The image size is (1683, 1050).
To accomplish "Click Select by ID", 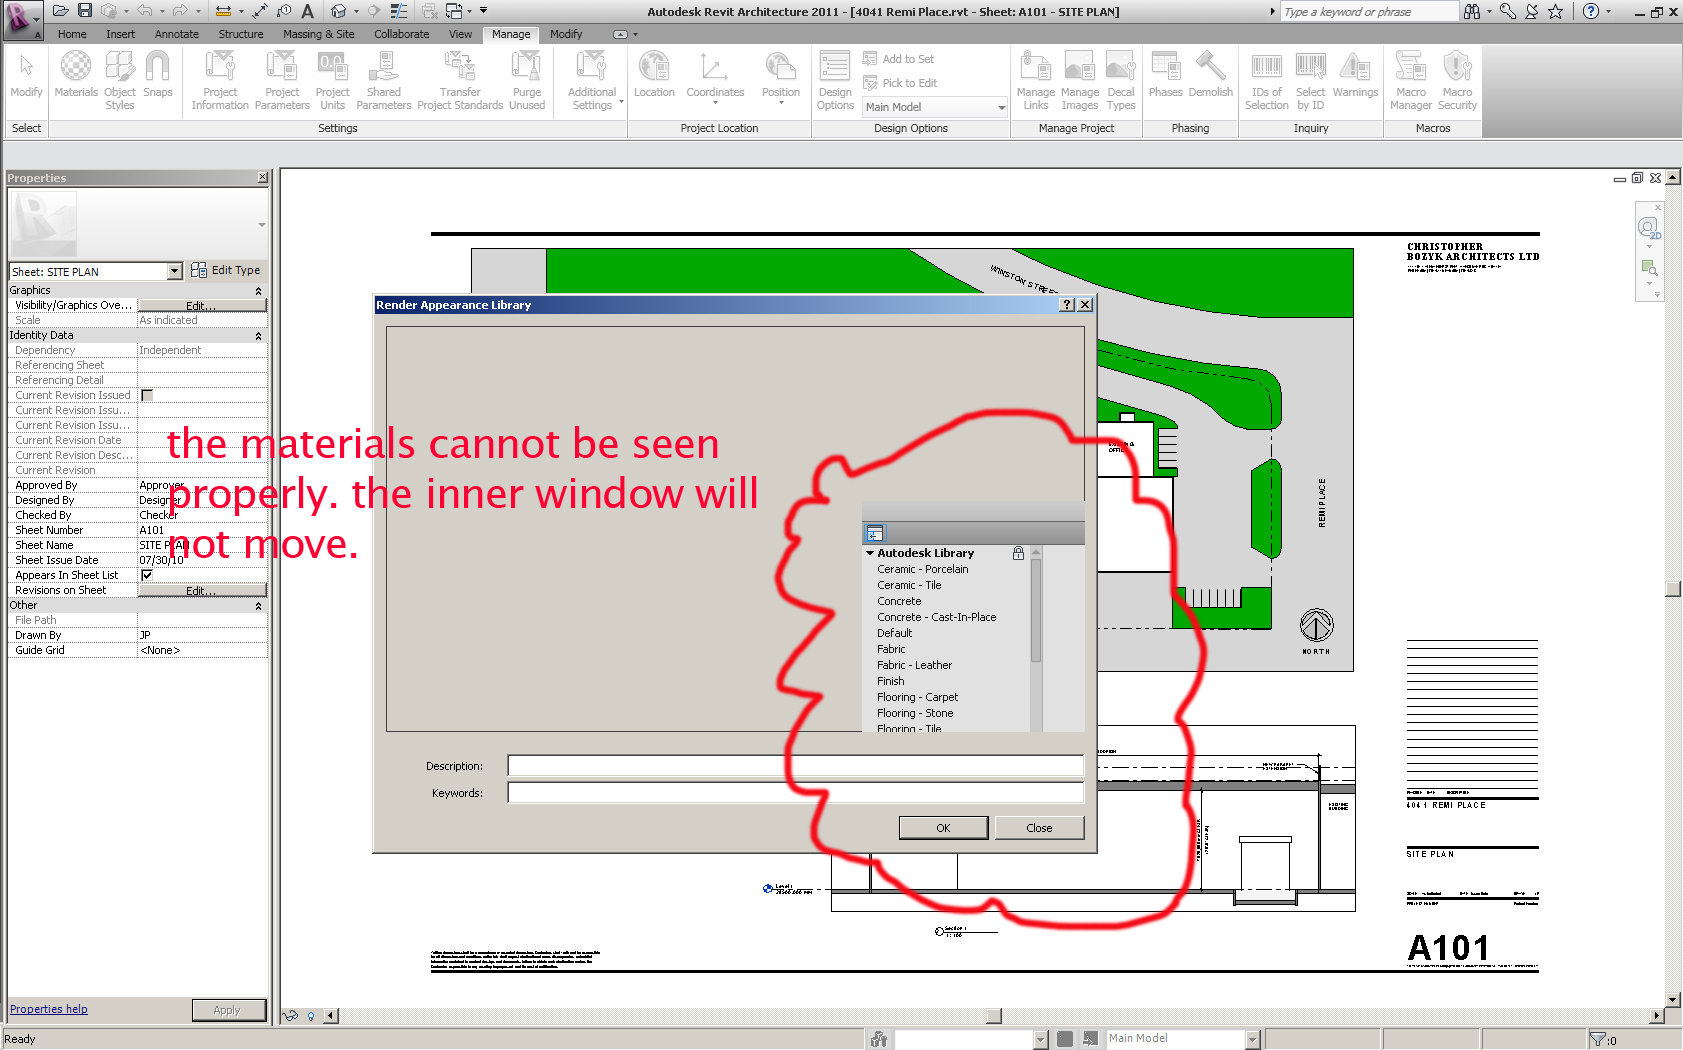I will click(1311, 81).
